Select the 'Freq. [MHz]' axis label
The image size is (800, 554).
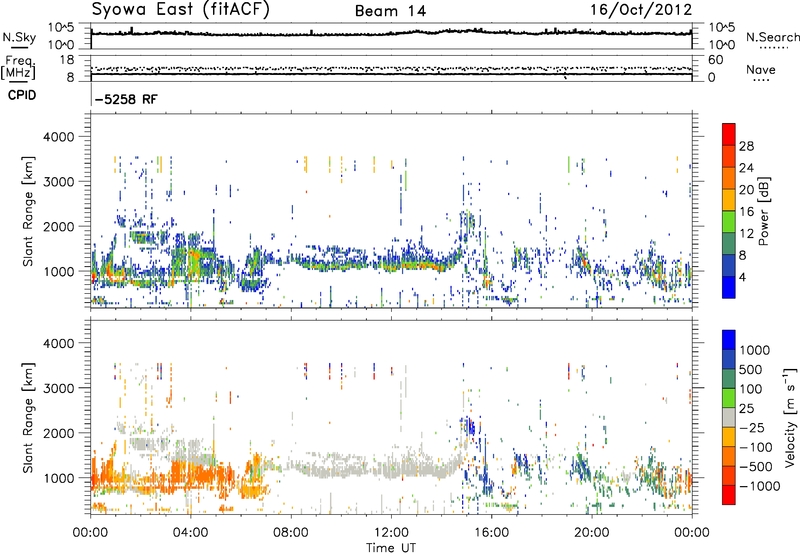click(x=18, y=68)
